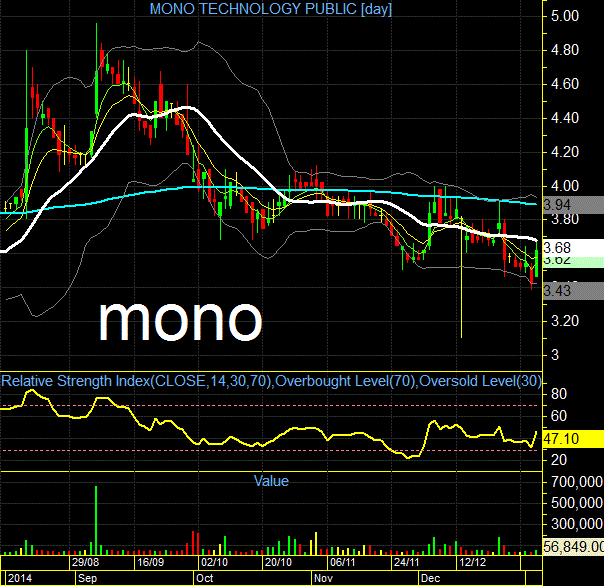Click the 60 RSI axis label

(559, 416)
